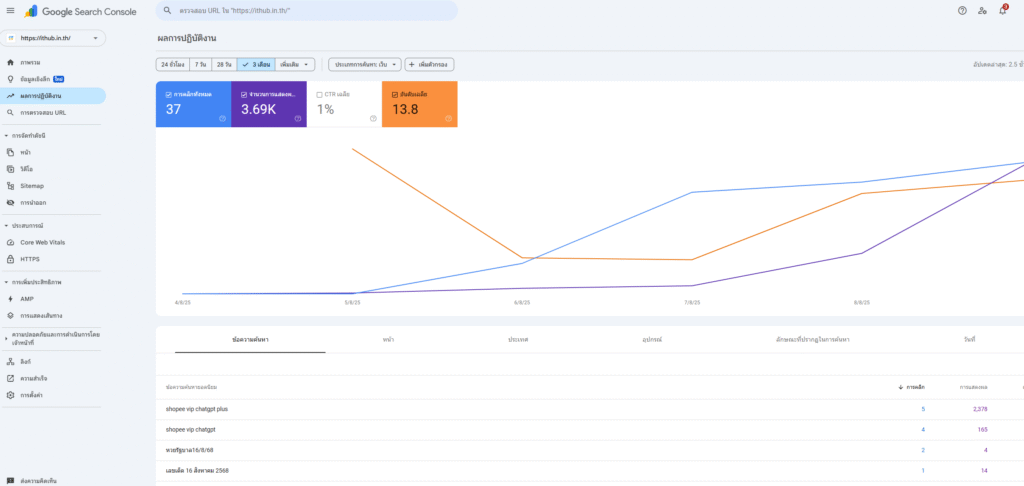Click the Achievements external-link icon
This screenshot has width=1024, height=486.
pyautogui.click(x=10, y=378)
